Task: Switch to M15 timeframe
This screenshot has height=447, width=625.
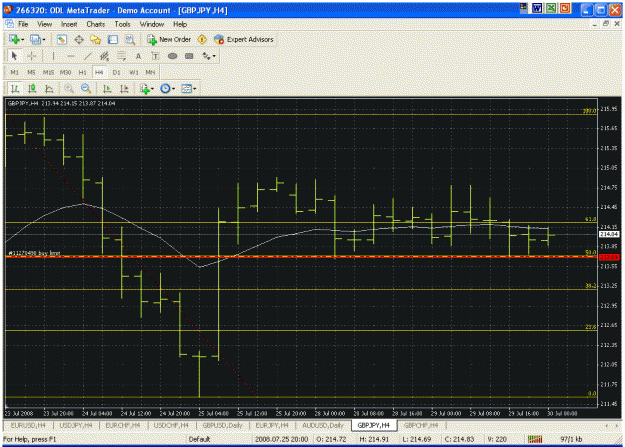Action: click(x=48, y=73)
